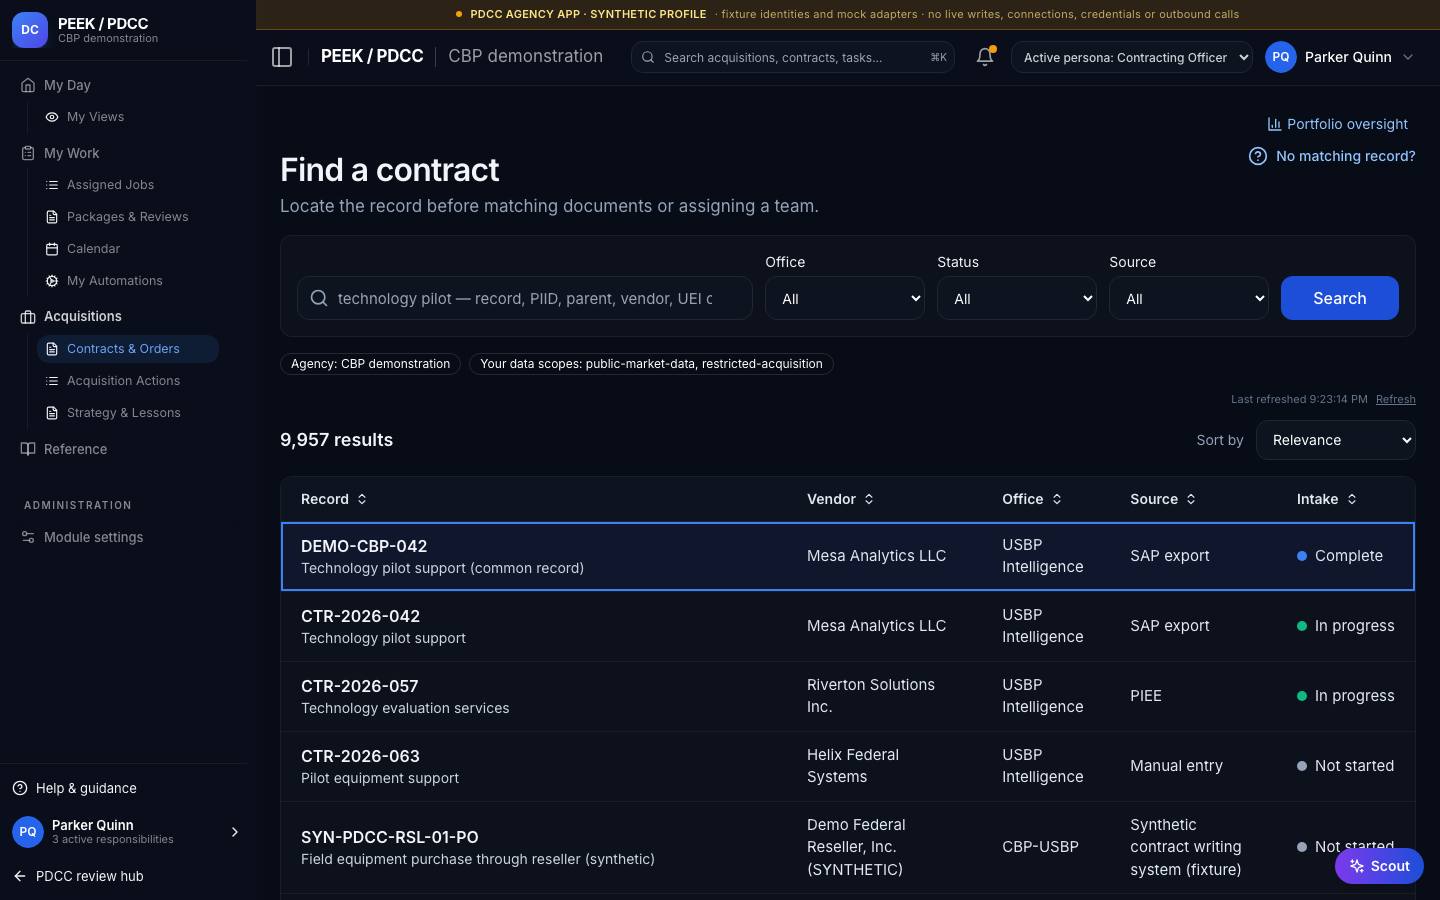Click the help circle icon beside No matching record
This screenshot has height=900, width=1440.
click(1258, 156)
